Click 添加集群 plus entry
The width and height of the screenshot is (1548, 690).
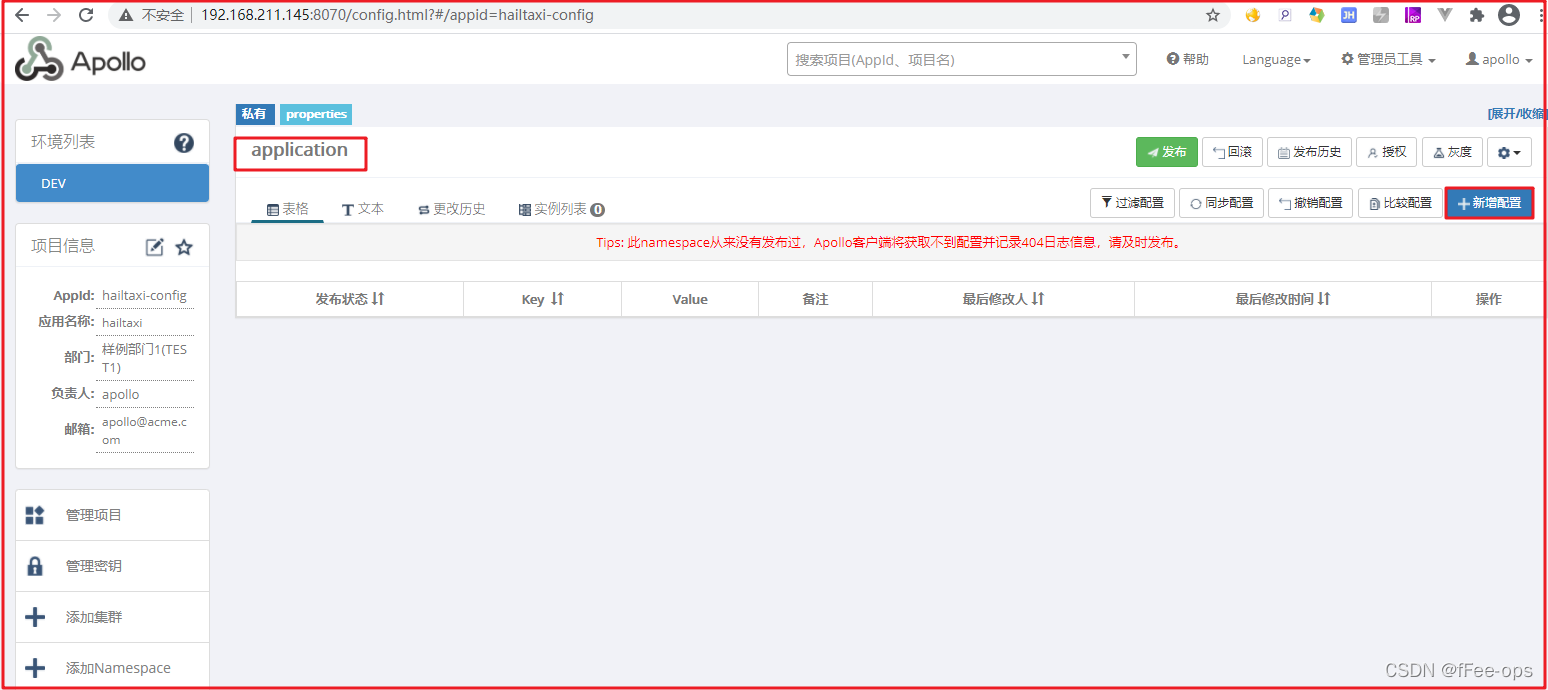pyautogui.click(x=113, y=617)
